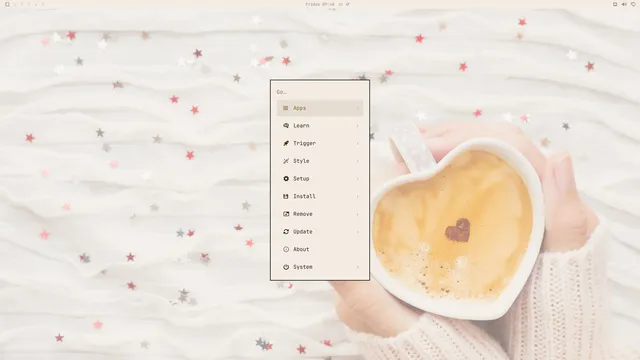Click the Apps grid icon
The width and height of the screenshot is (640, 360).
(286, 108)
